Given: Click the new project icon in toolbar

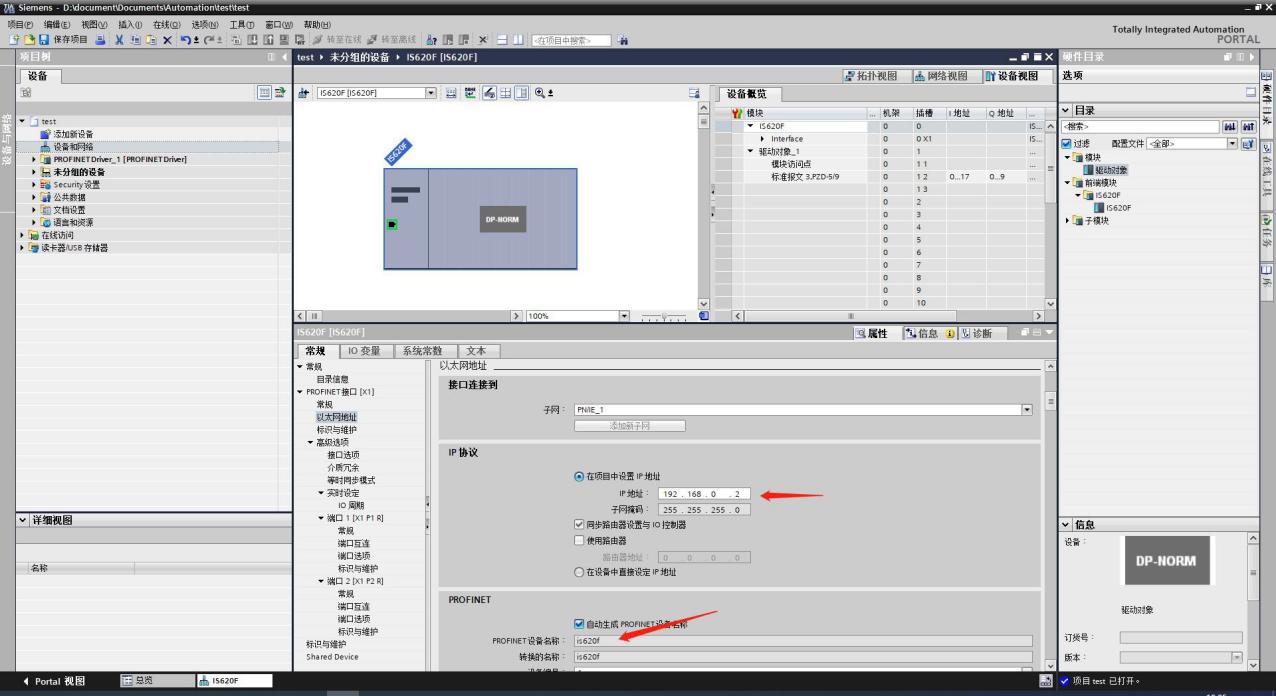Looking at the screenshot, I should pos(14,40).
